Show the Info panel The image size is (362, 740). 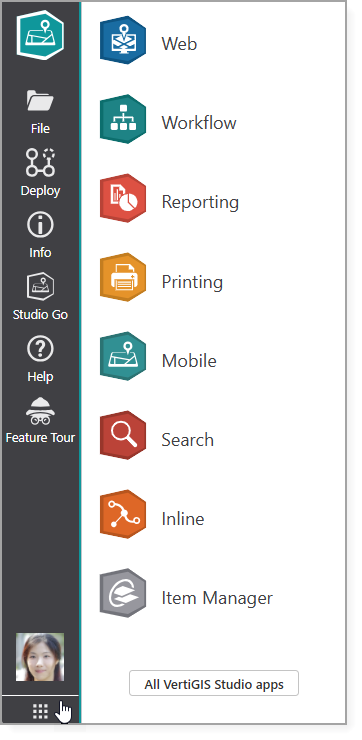[x=40, y=235]
